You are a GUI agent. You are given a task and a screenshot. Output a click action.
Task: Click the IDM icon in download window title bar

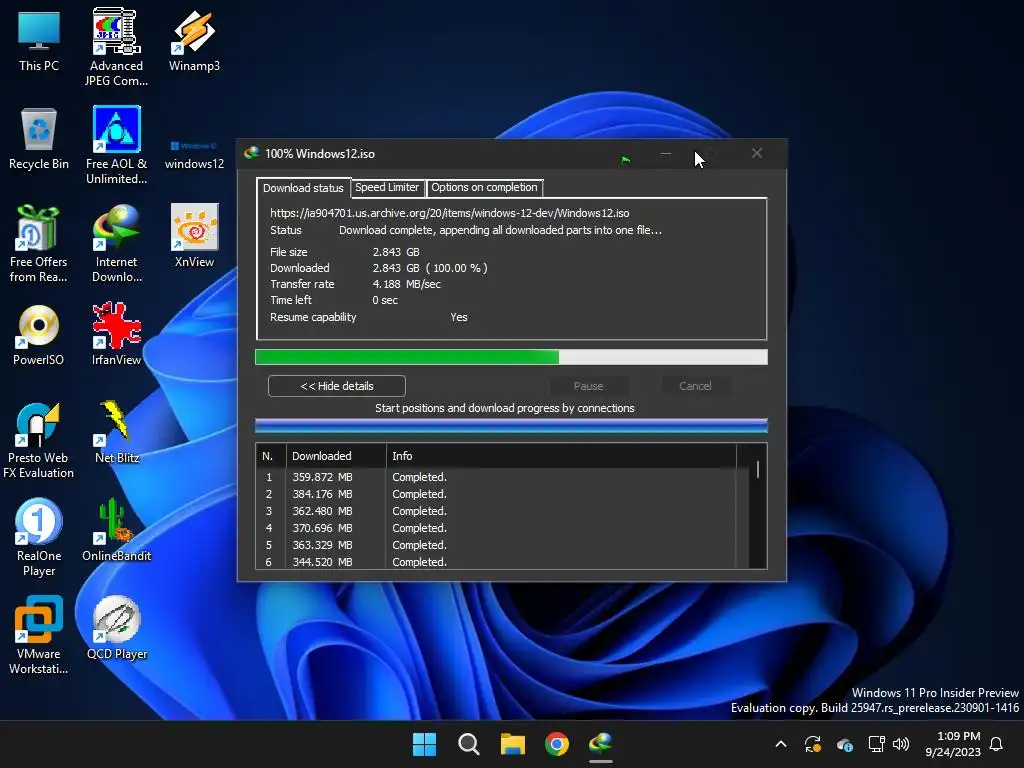click(x=251, y=153)
